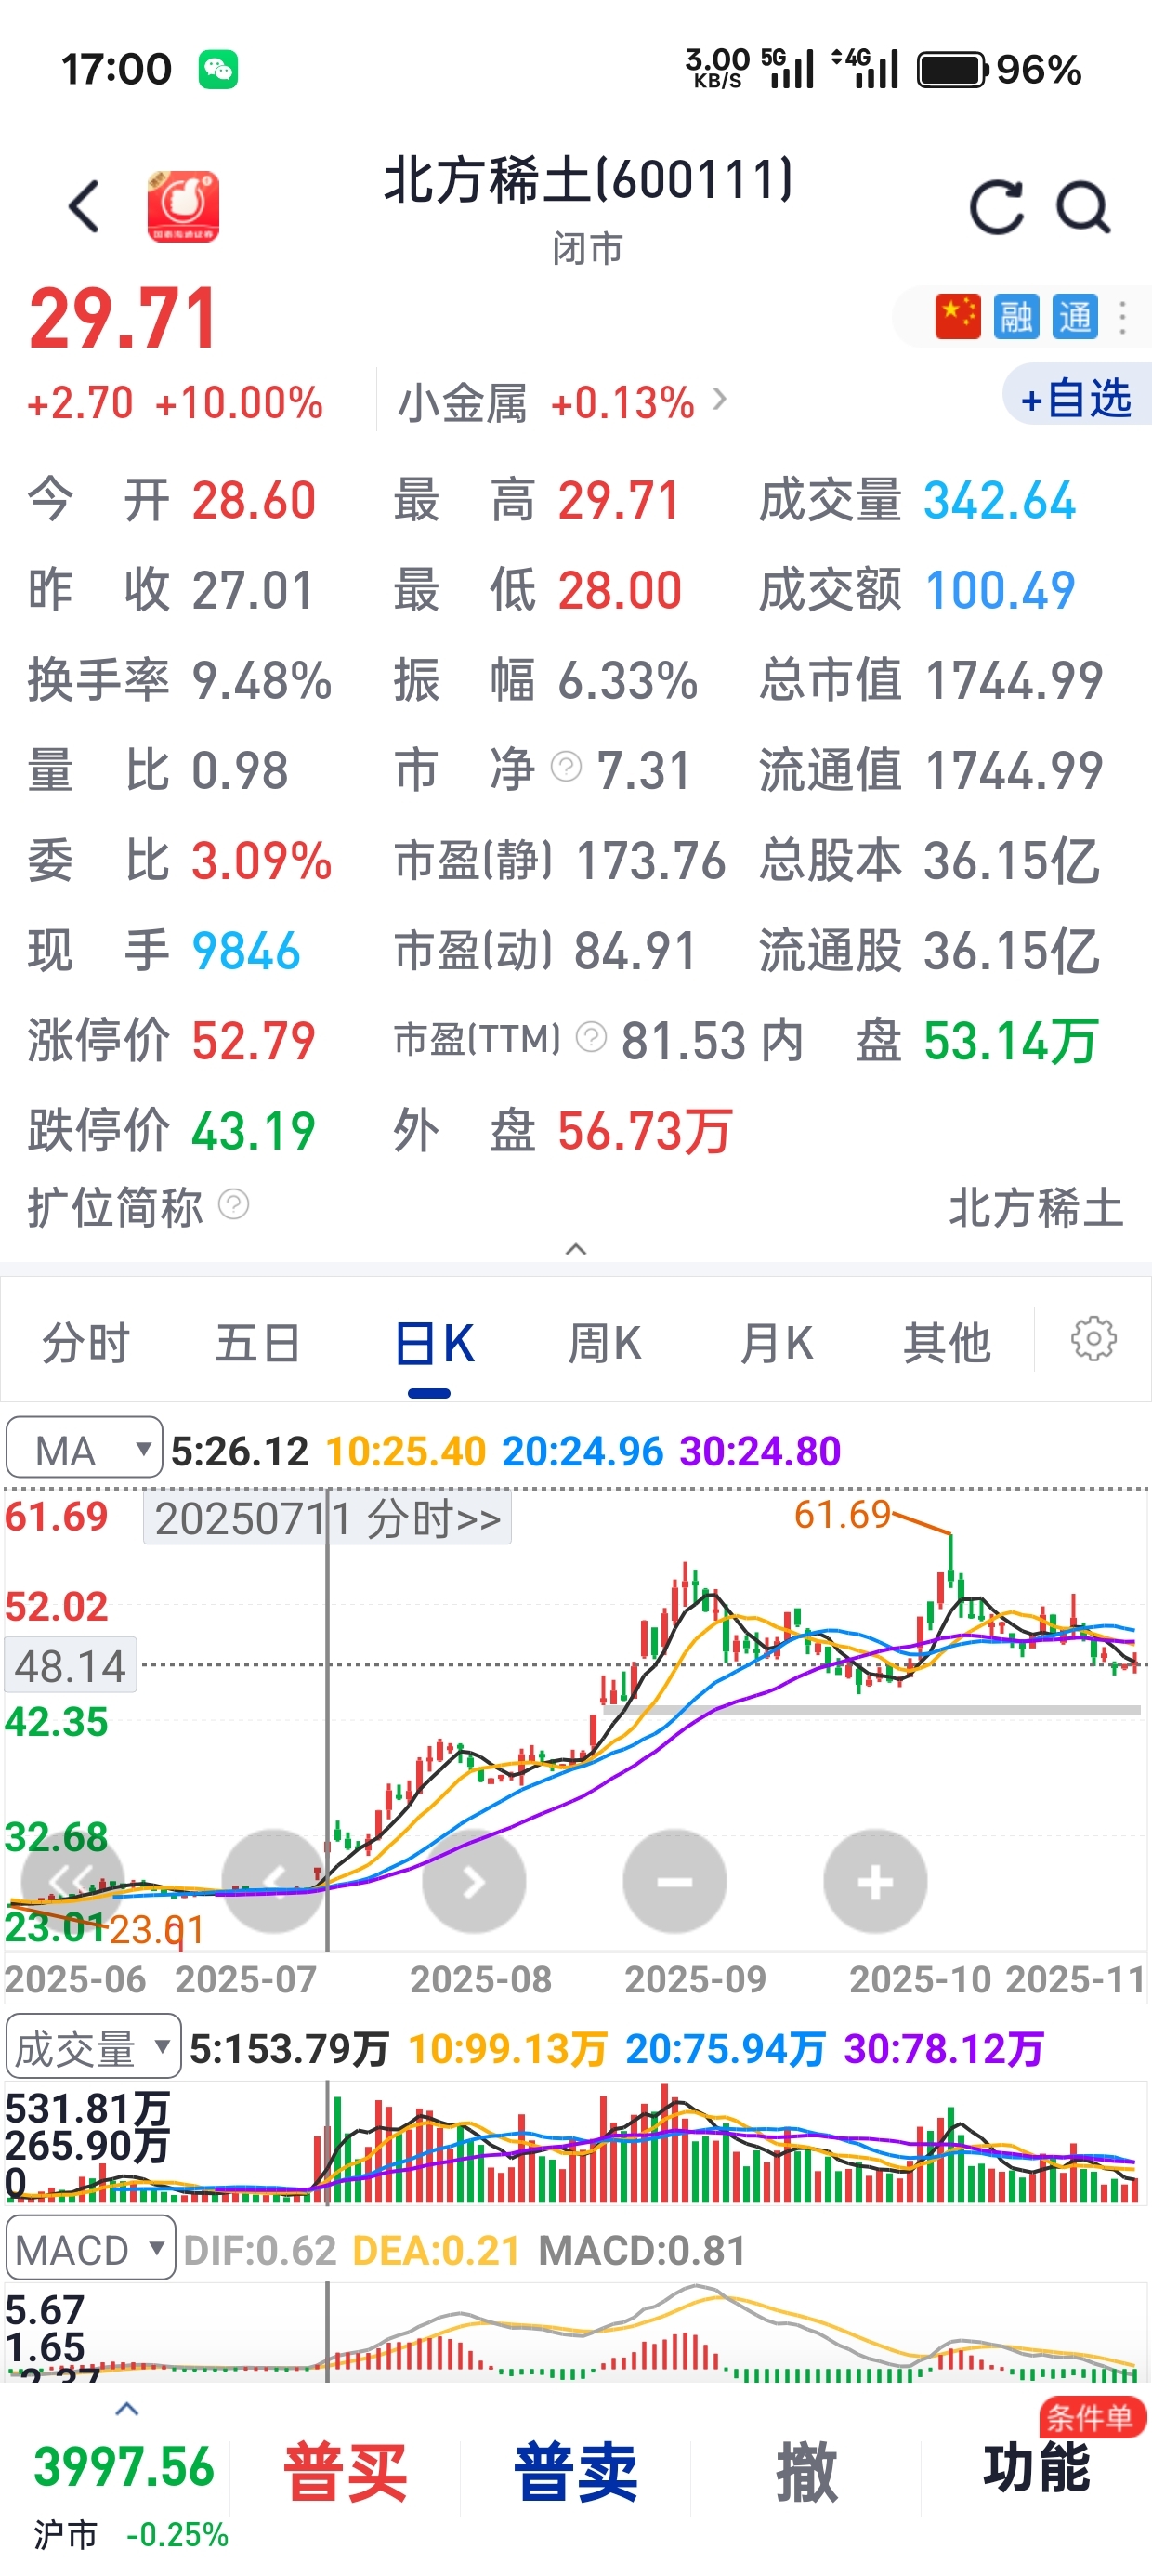Open the 其他 chart tab
1152x2576 pixels.
click(947, 1342)
